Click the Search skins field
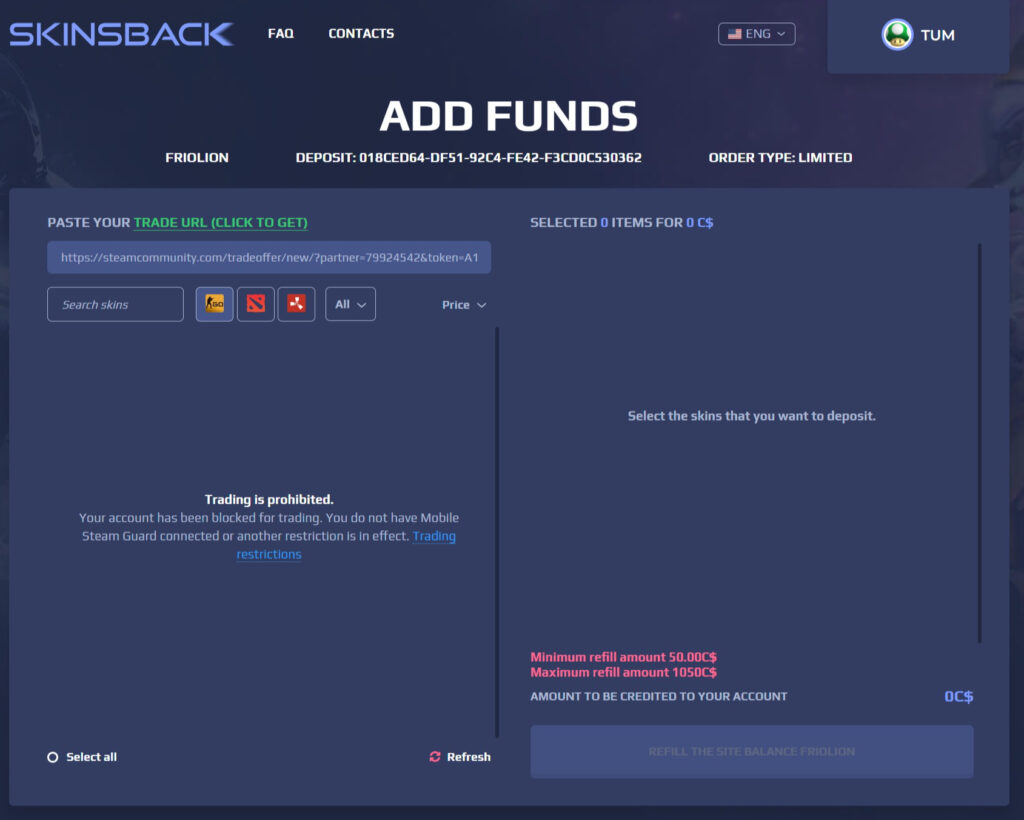1024x820 pixels. click(x=115, y=304)
